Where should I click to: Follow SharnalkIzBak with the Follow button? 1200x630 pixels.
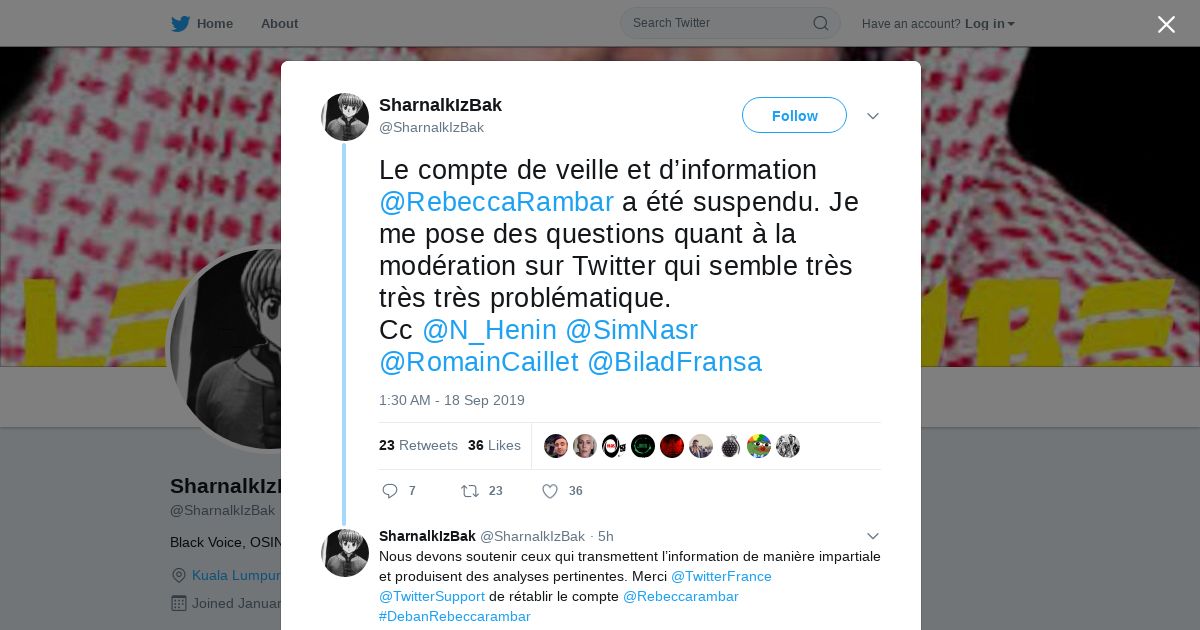[x=794, y=116]
